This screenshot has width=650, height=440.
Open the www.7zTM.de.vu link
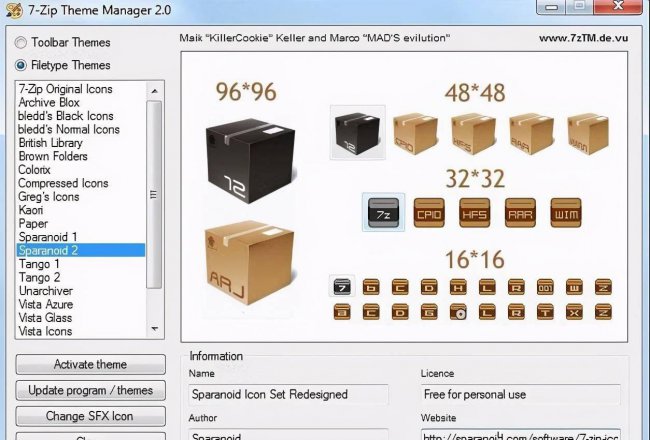pyautogui.click(x=583, y=38)
